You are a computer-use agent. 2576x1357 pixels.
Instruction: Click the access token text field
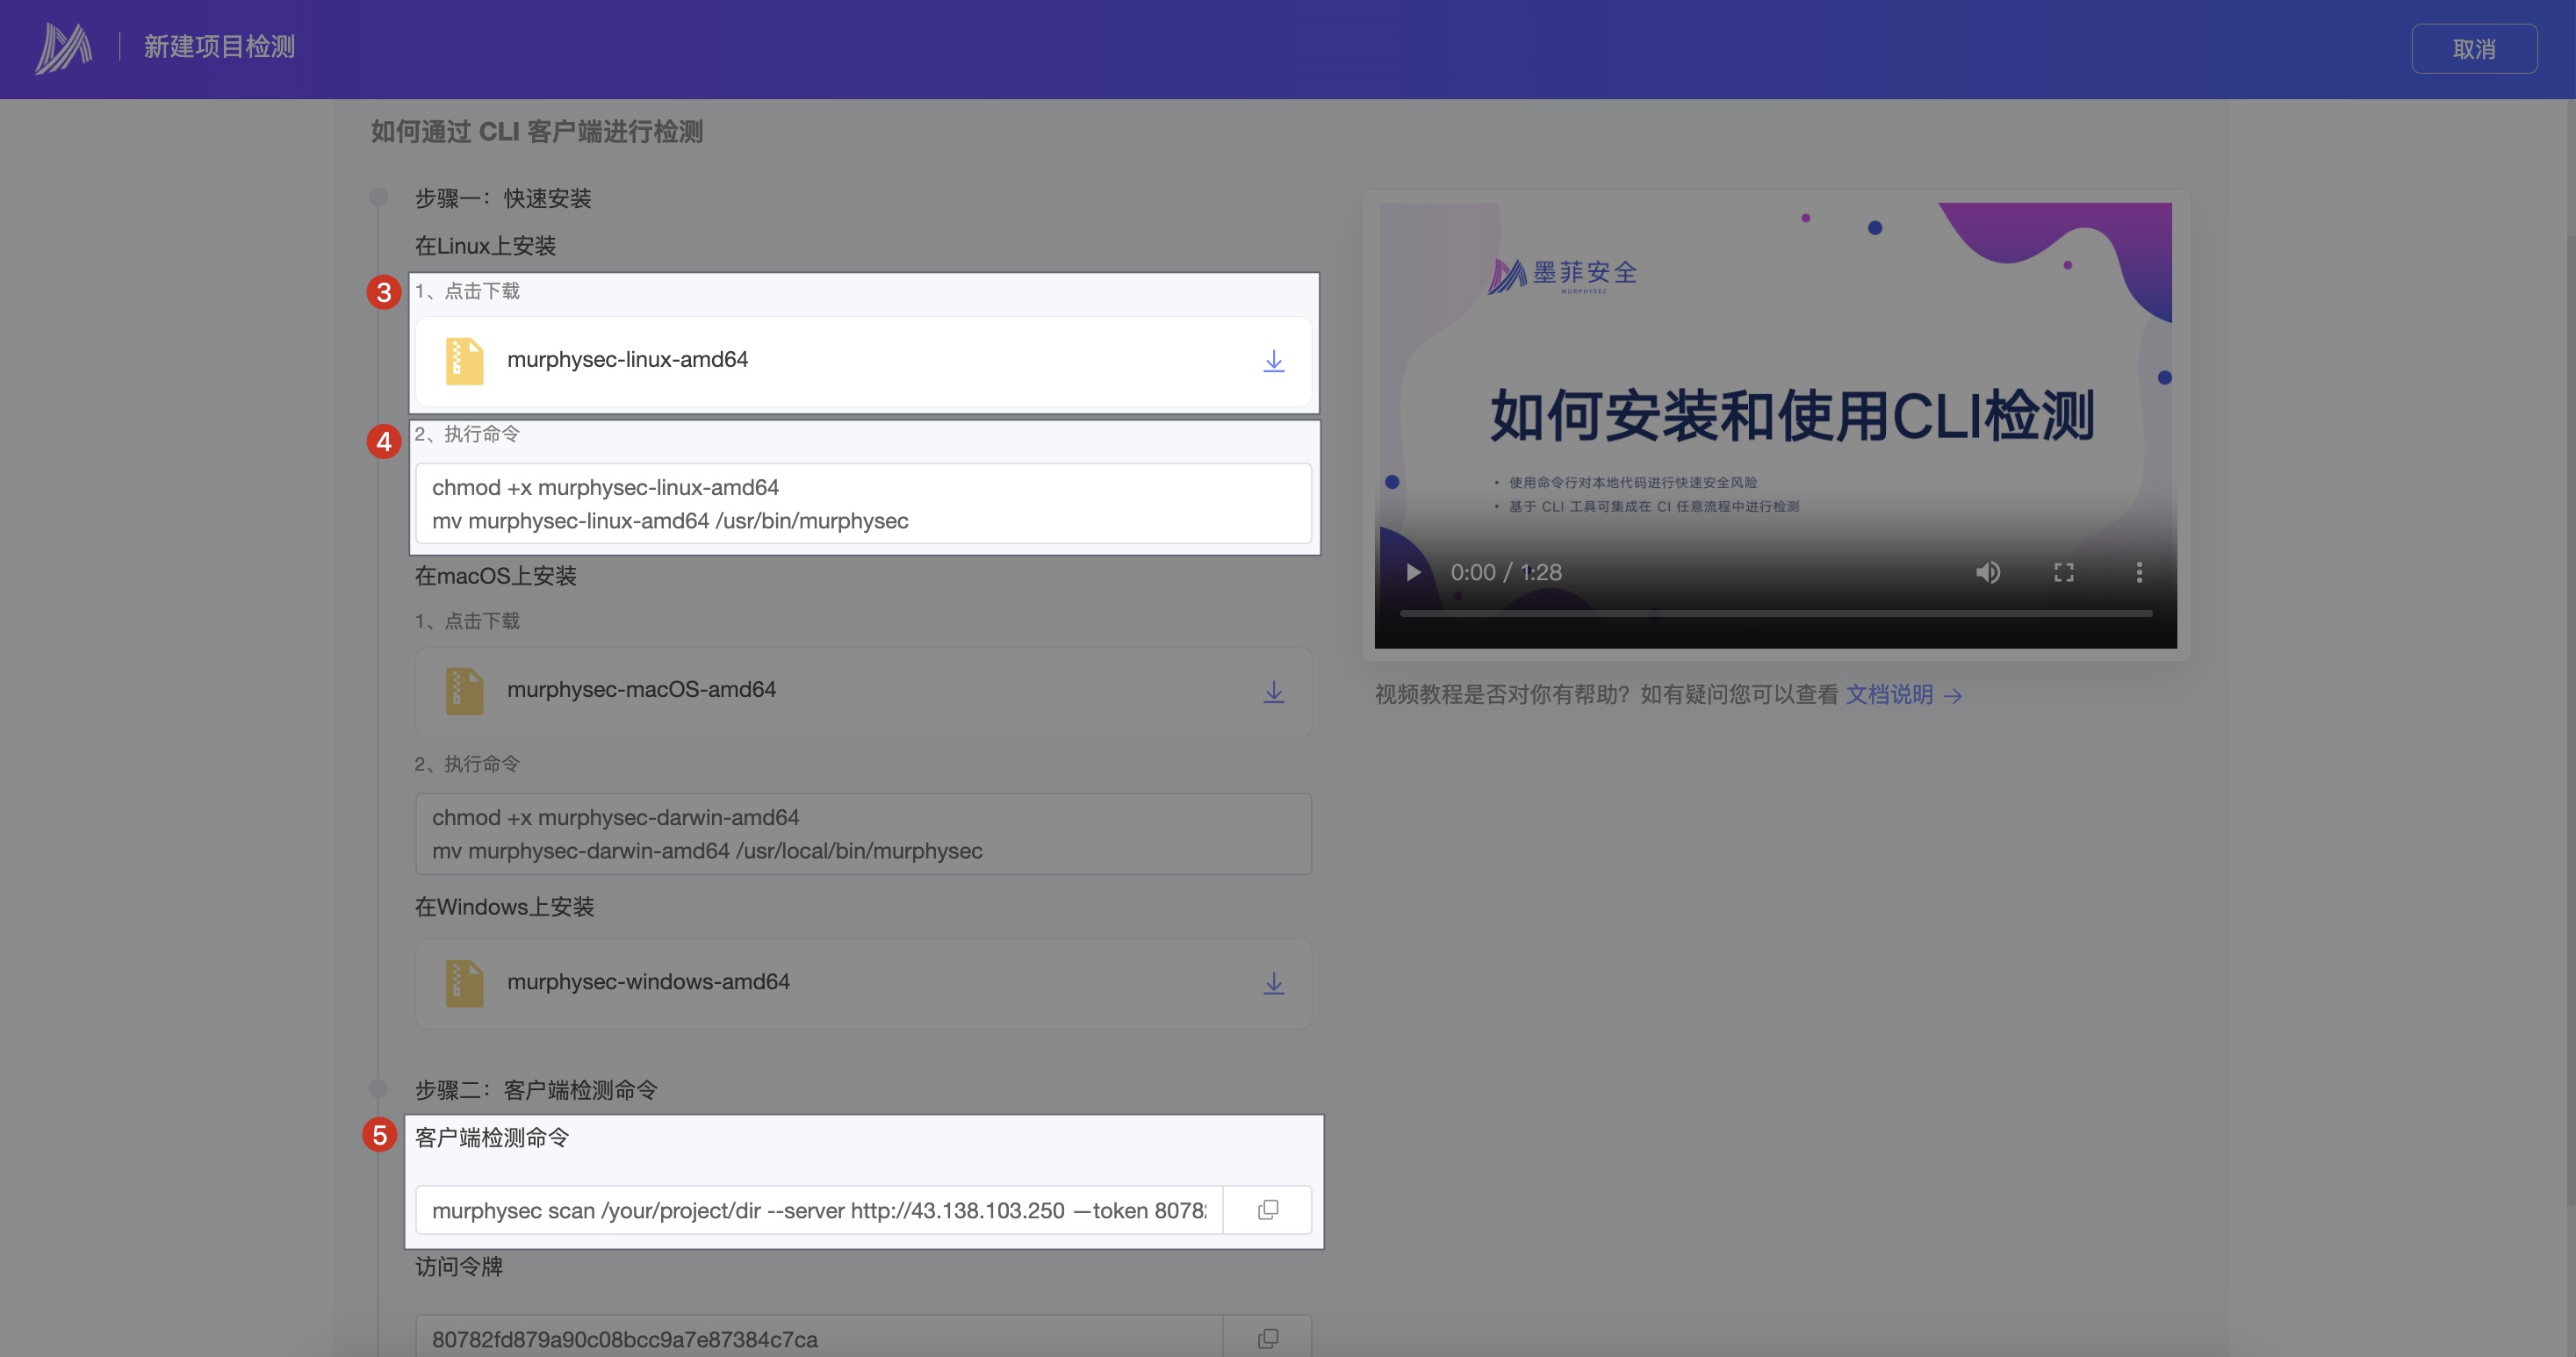[818, 1338]
